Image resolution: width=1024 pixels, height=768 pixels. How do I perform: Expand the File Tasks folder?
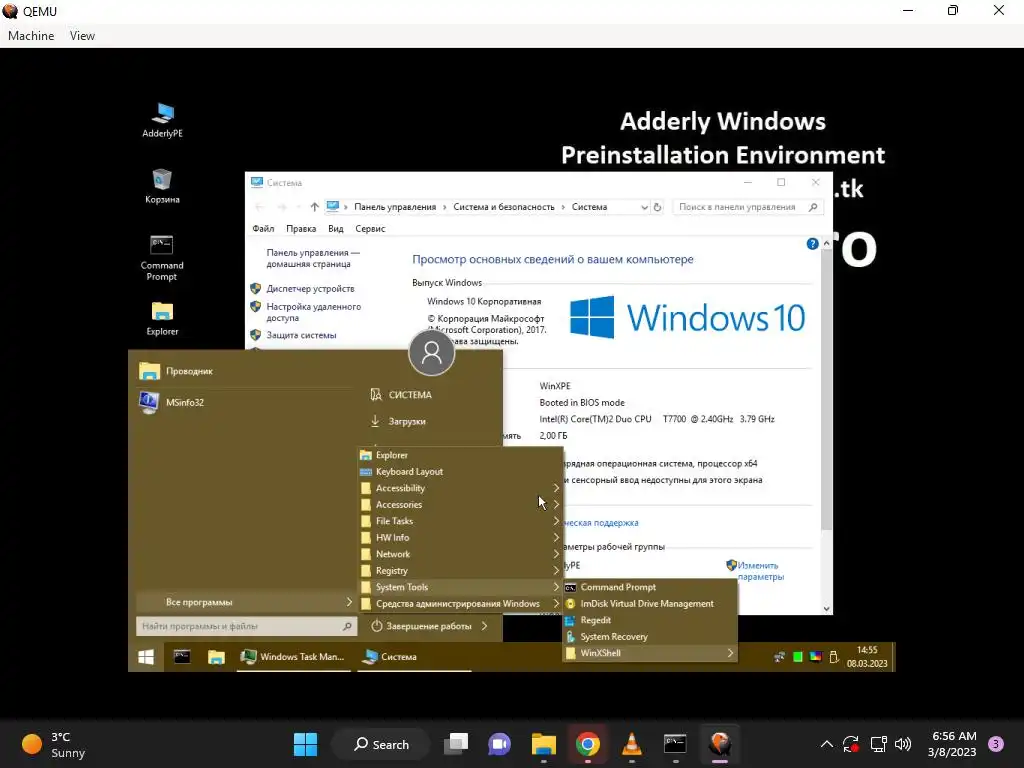(x=460, y=521)
